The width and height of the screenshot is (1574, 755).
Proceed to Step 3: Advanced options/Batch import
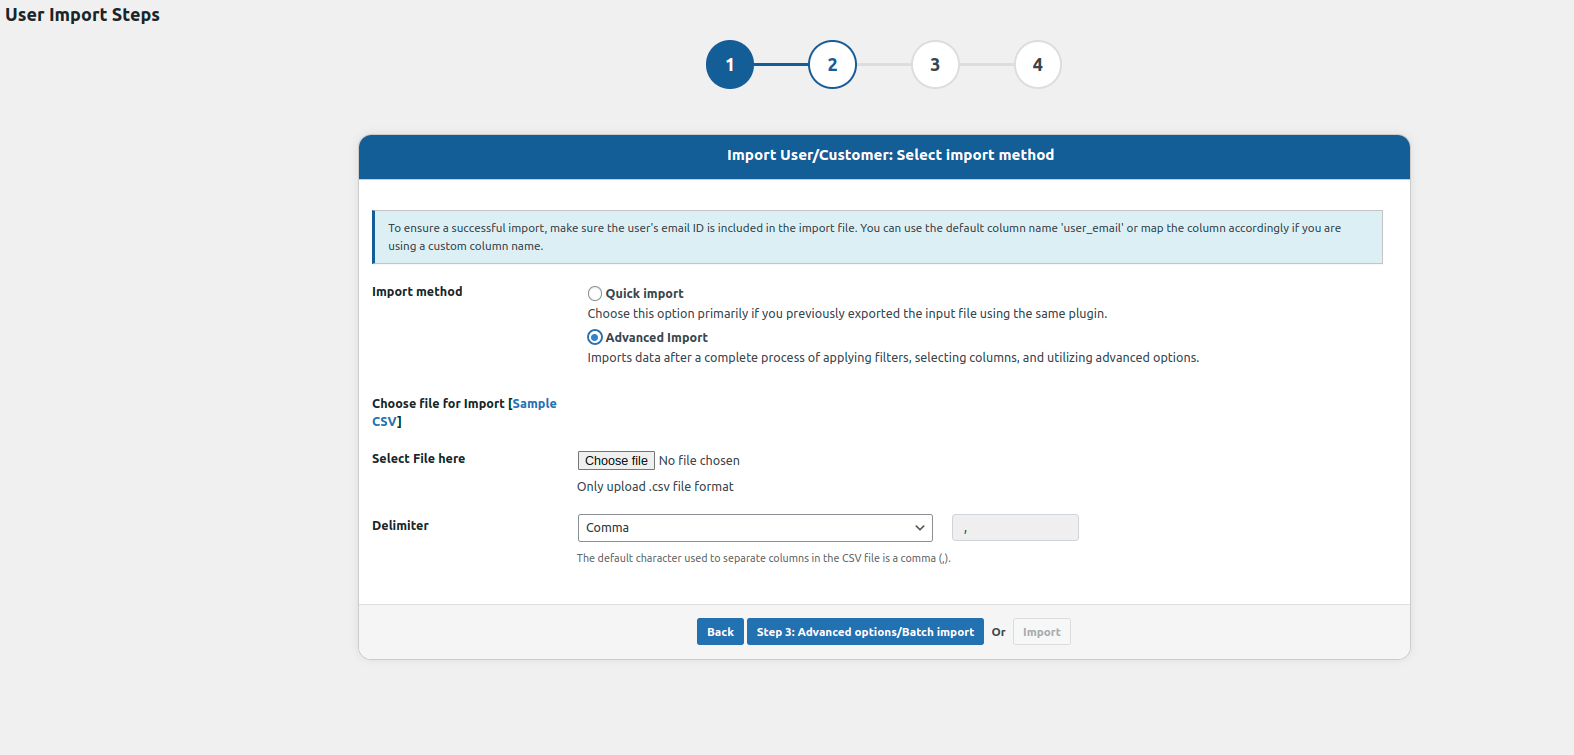coord(865,632)
